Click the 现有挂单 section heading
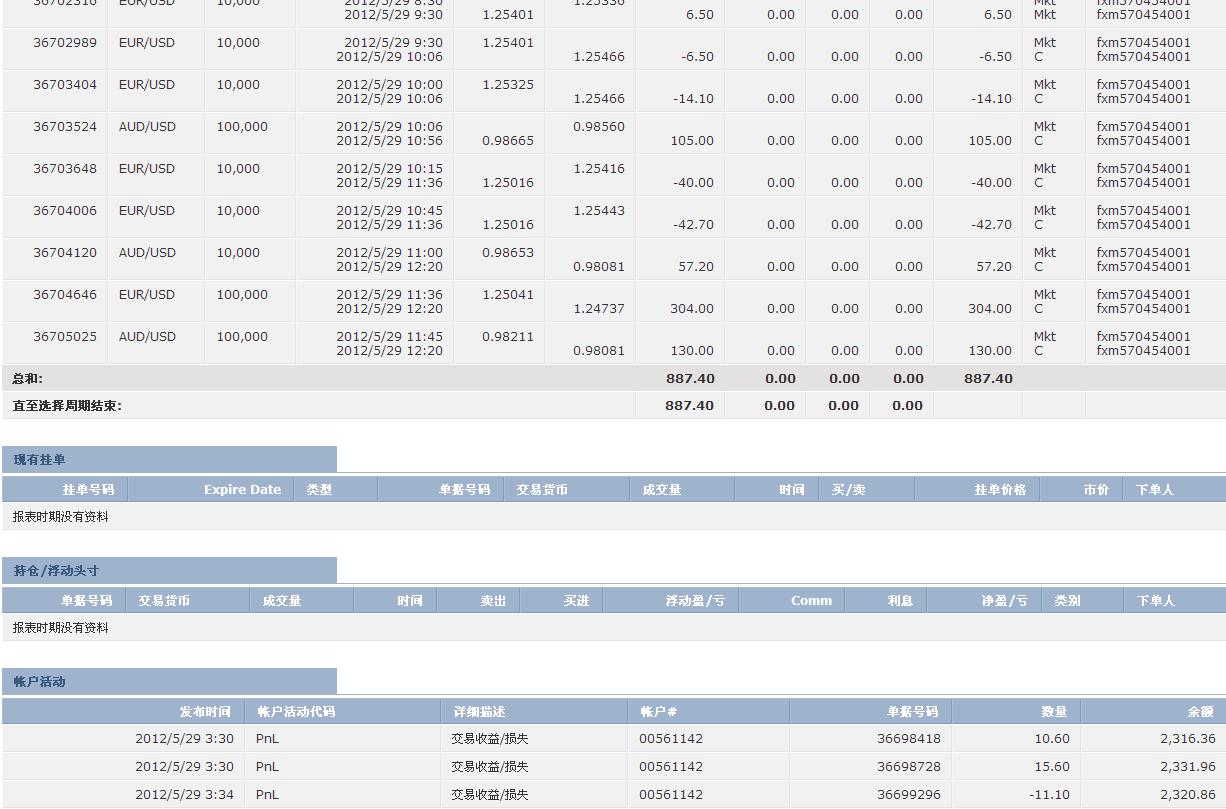This screenshot has height=809, width=1226. (40, 460)
